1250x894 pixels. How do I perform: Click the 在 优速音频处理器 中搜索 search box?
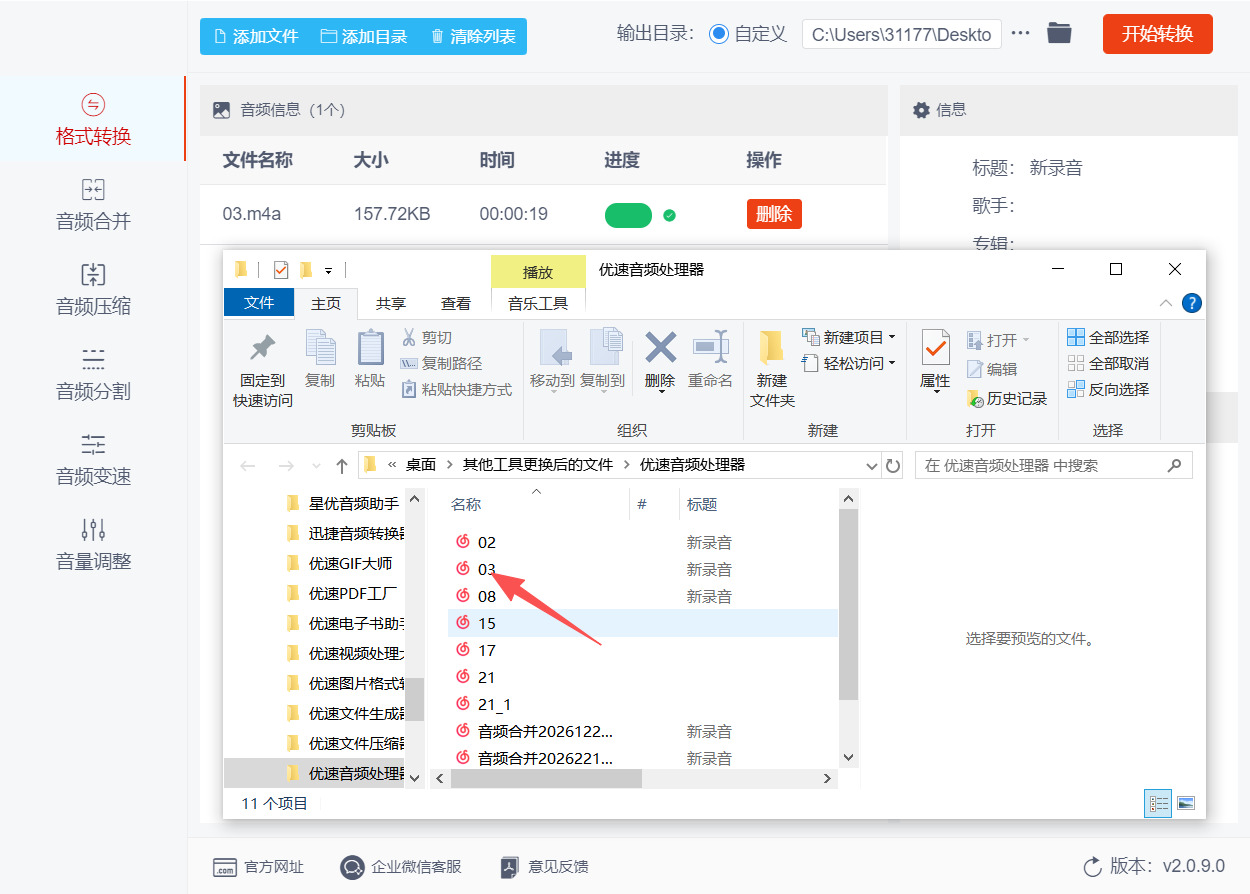pyautogui.click(x=1054, y=465)
